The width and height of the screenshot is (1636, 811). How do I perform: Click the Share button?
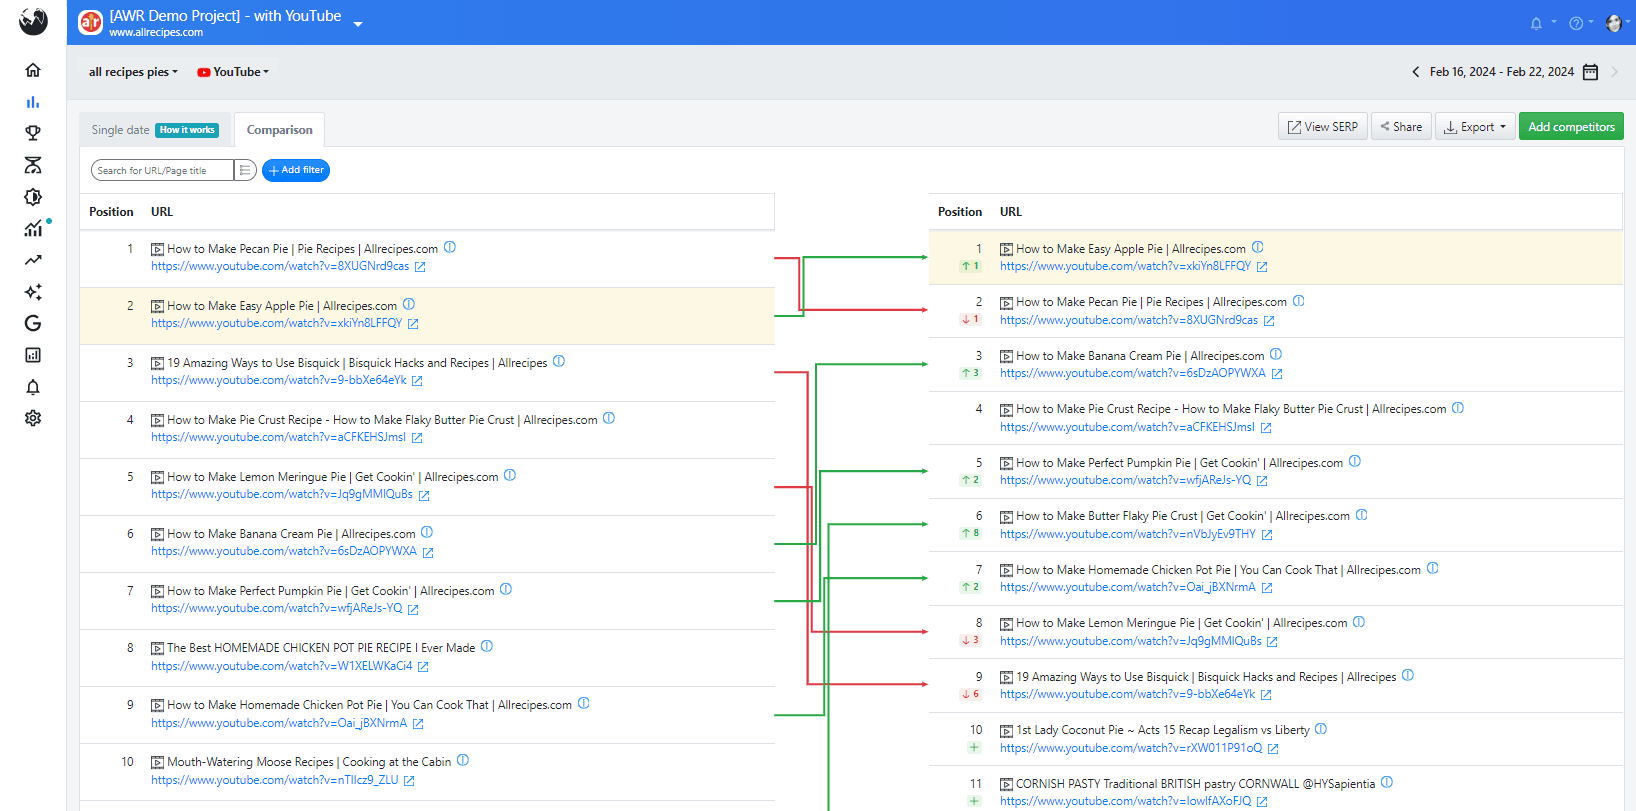pos(1401,127)
